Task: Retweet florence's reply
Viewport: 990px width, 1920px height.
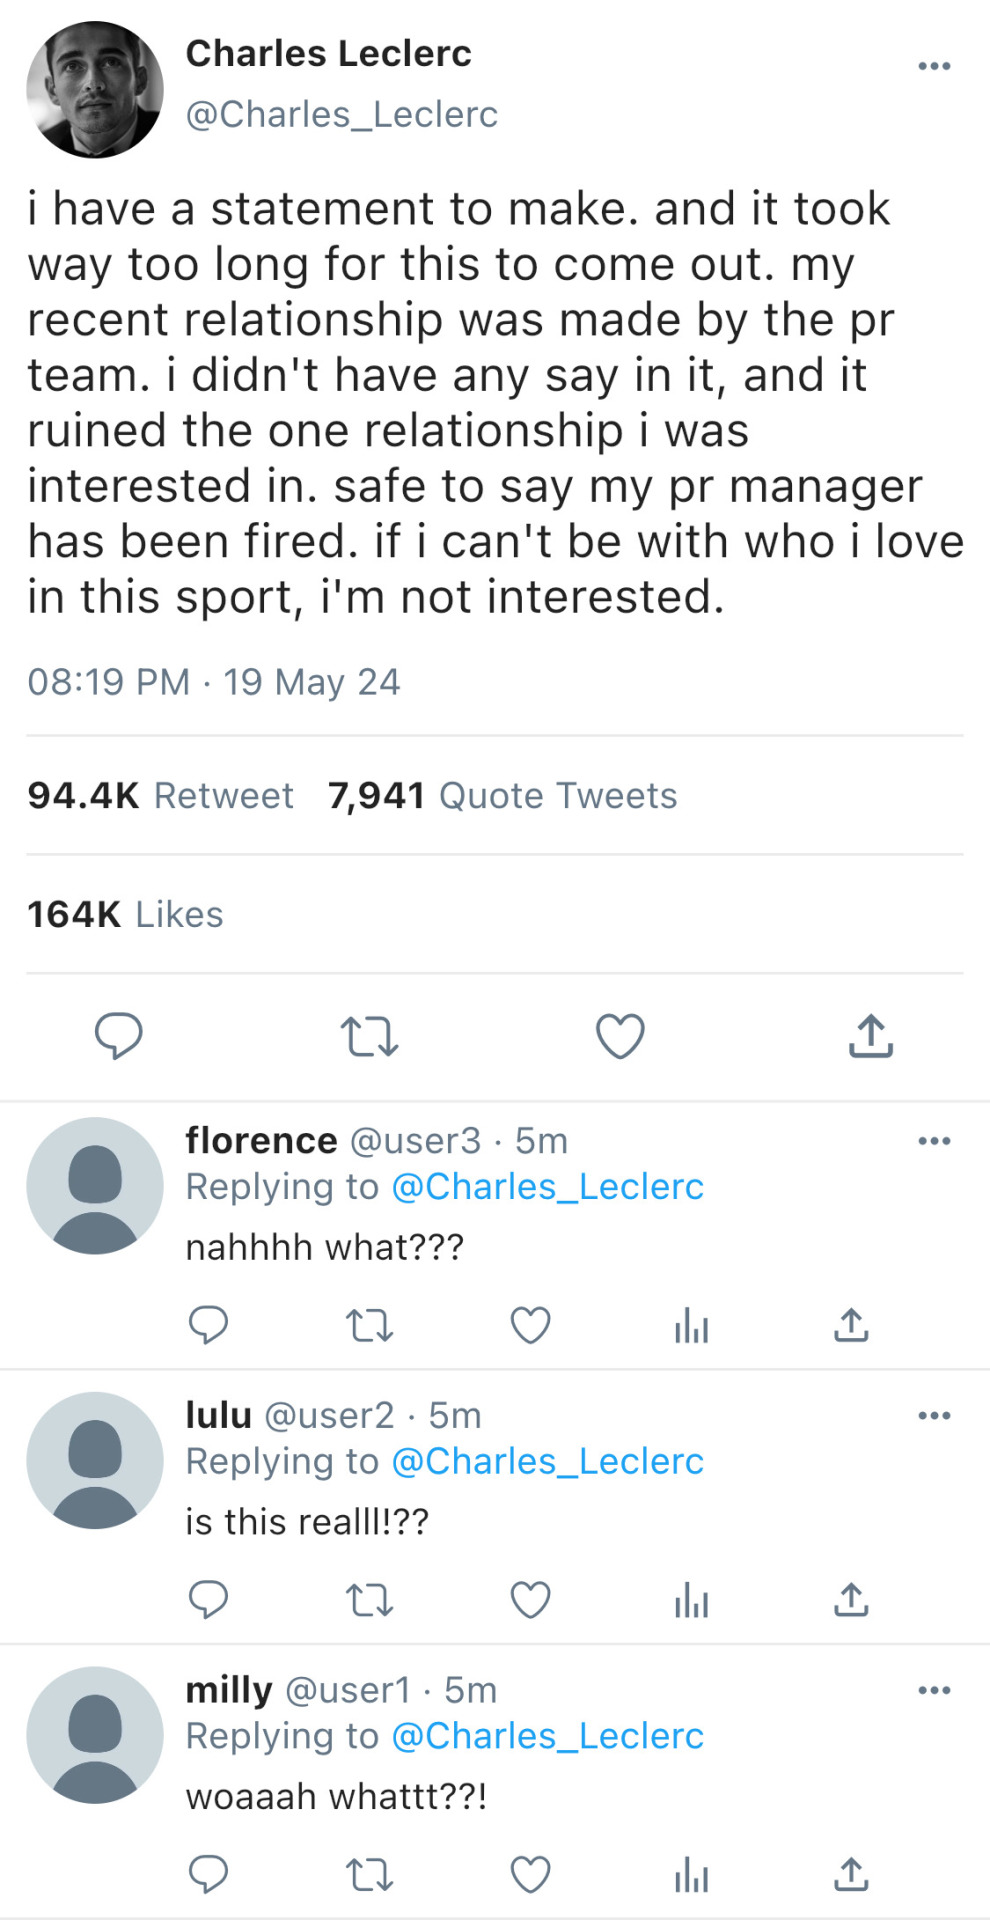Action: pyautogui.click(x=369, y=1326)
